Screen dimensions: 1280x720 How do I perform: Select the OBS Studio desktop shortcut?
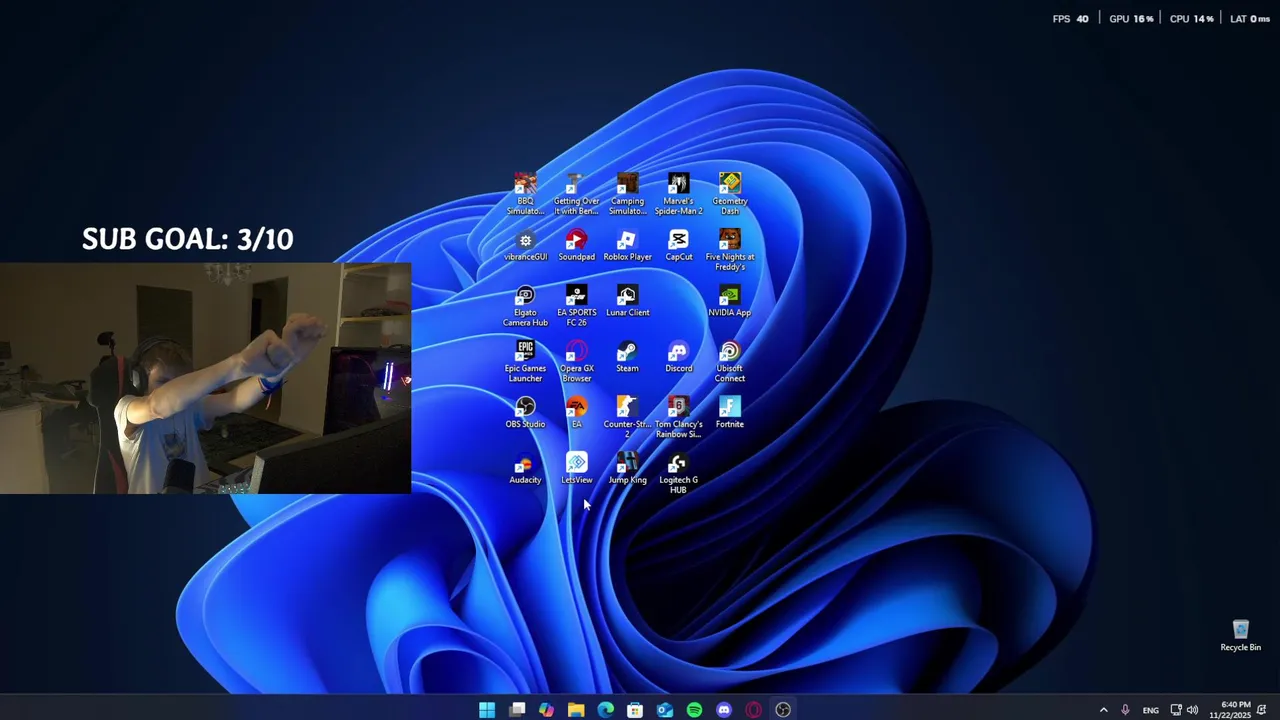click(x=525, y=413)
